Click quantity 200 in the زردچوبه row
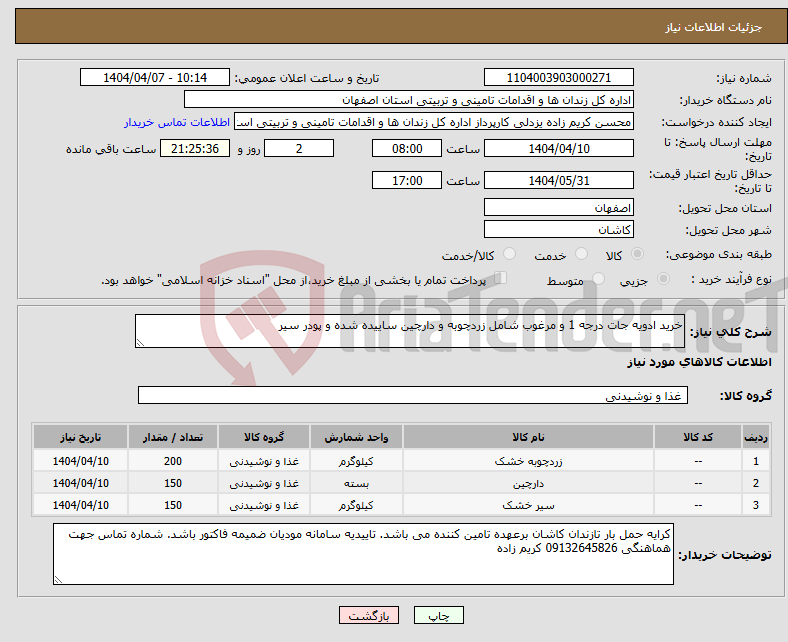This screenshot has height=642, width=788. pyautogui.click(x=173, y=461)
